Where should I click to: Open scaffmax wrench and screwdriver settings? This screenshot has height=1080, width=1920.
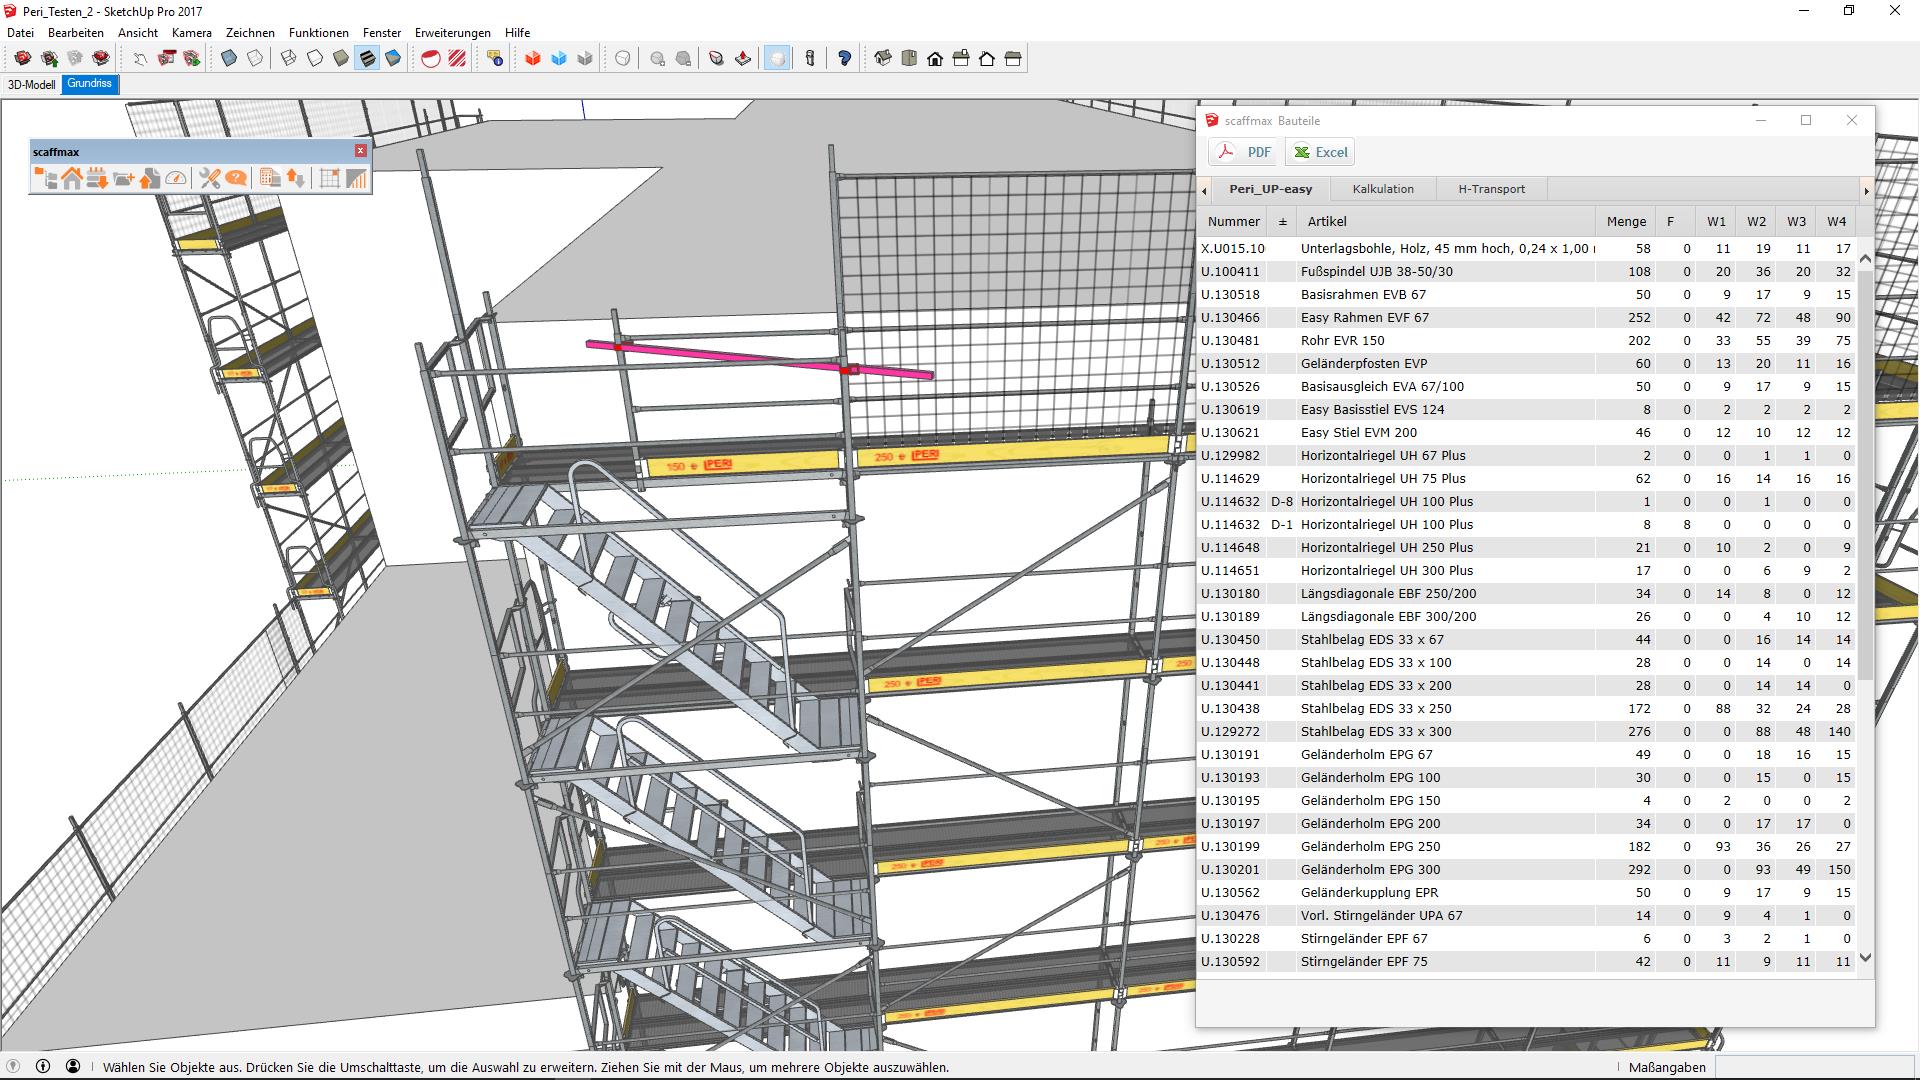(209, 179)
